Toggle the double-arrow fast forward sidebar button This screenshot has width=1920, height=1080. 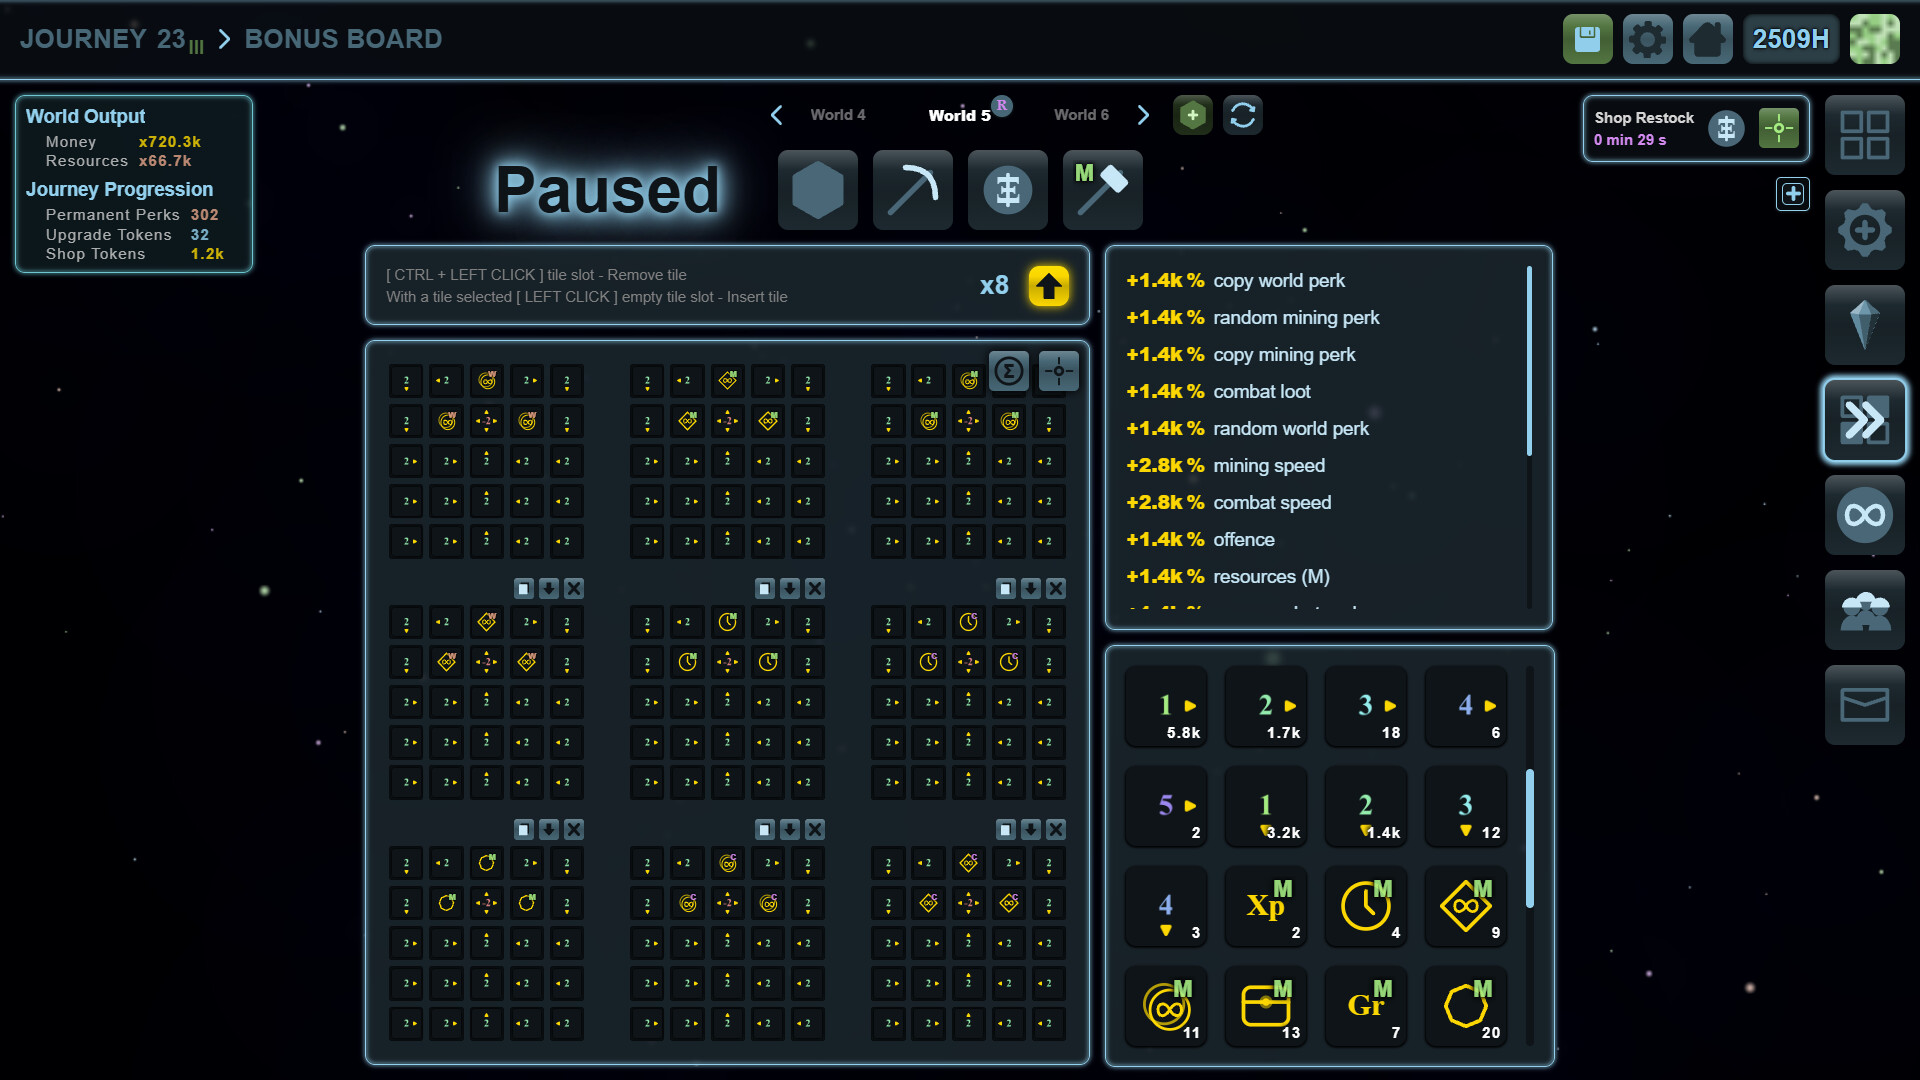1864,420
